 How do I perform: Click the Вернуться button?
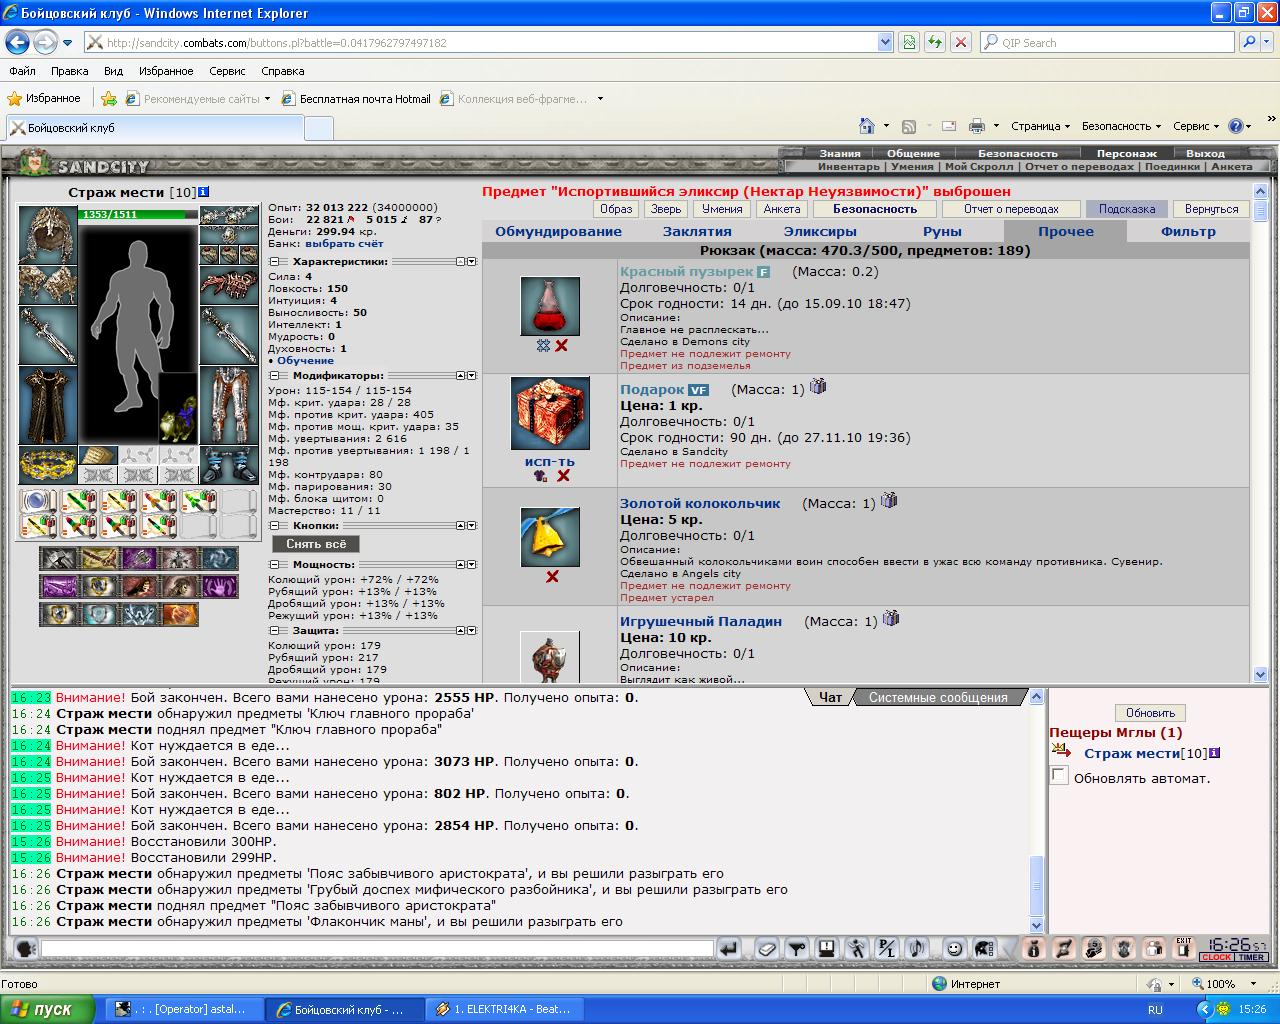(1211, 209)
